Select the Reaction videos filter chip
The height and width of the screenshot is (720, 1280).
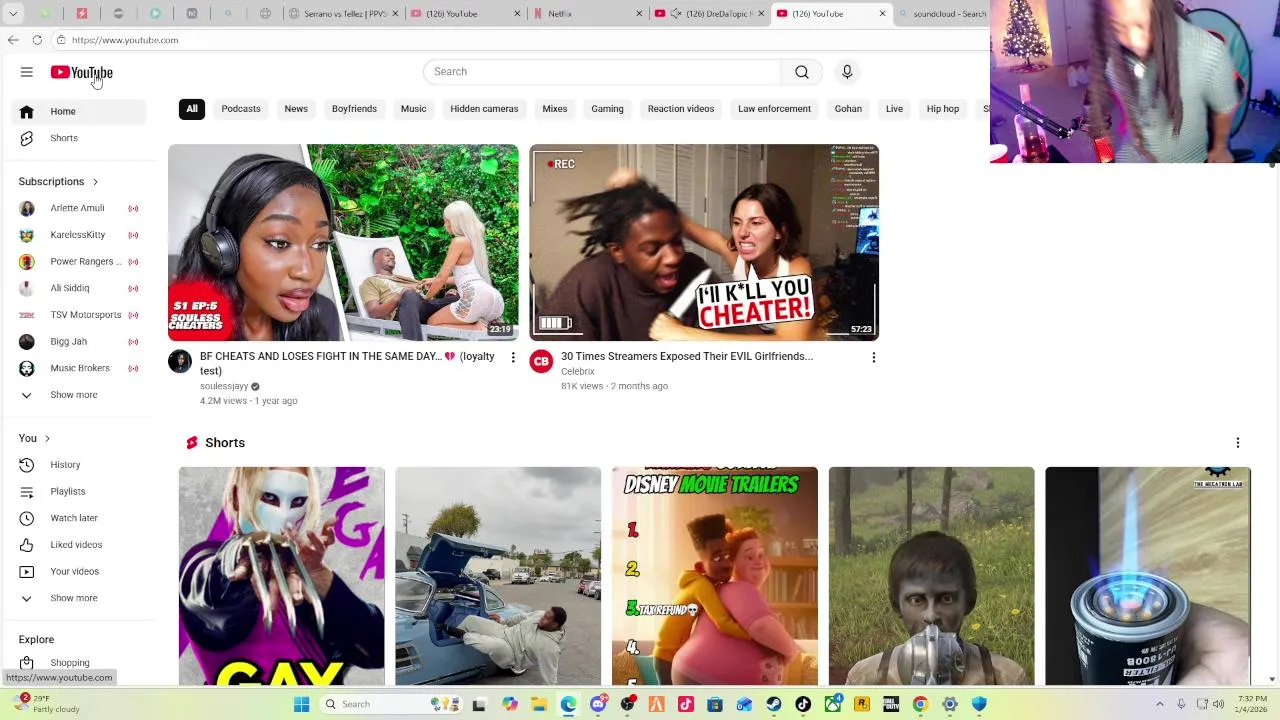681,109
